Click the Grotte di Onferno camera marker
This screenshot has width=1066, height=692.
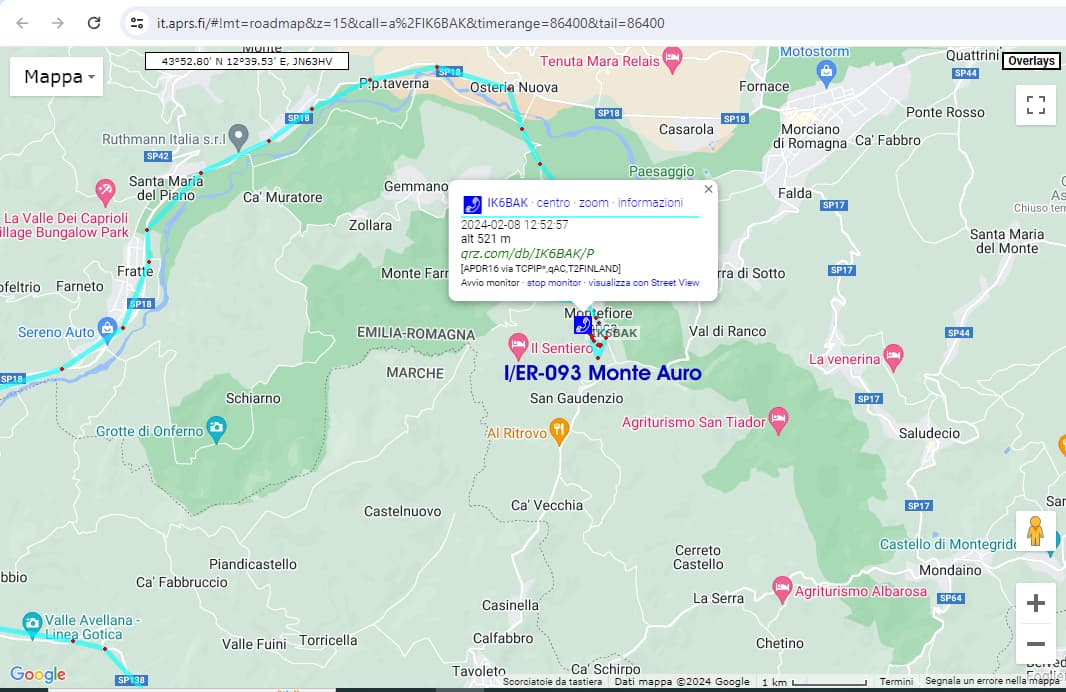216,431
